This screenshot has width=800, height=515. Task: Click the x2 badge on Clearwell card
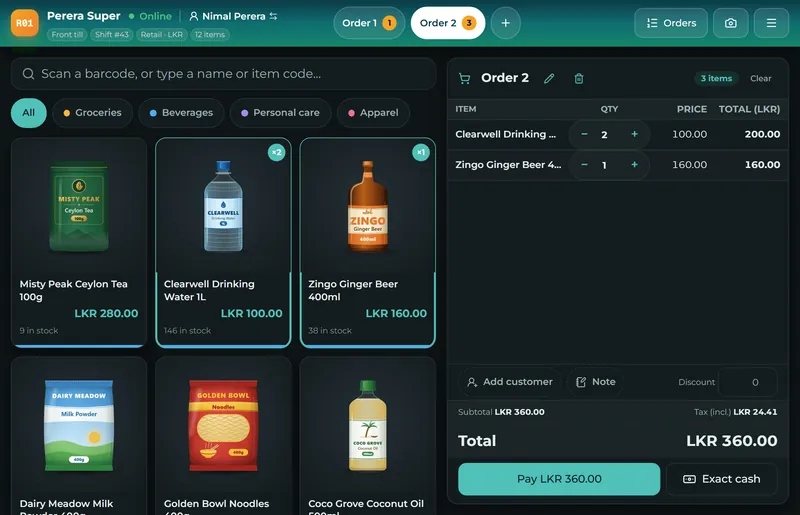(x=277, y=152)
